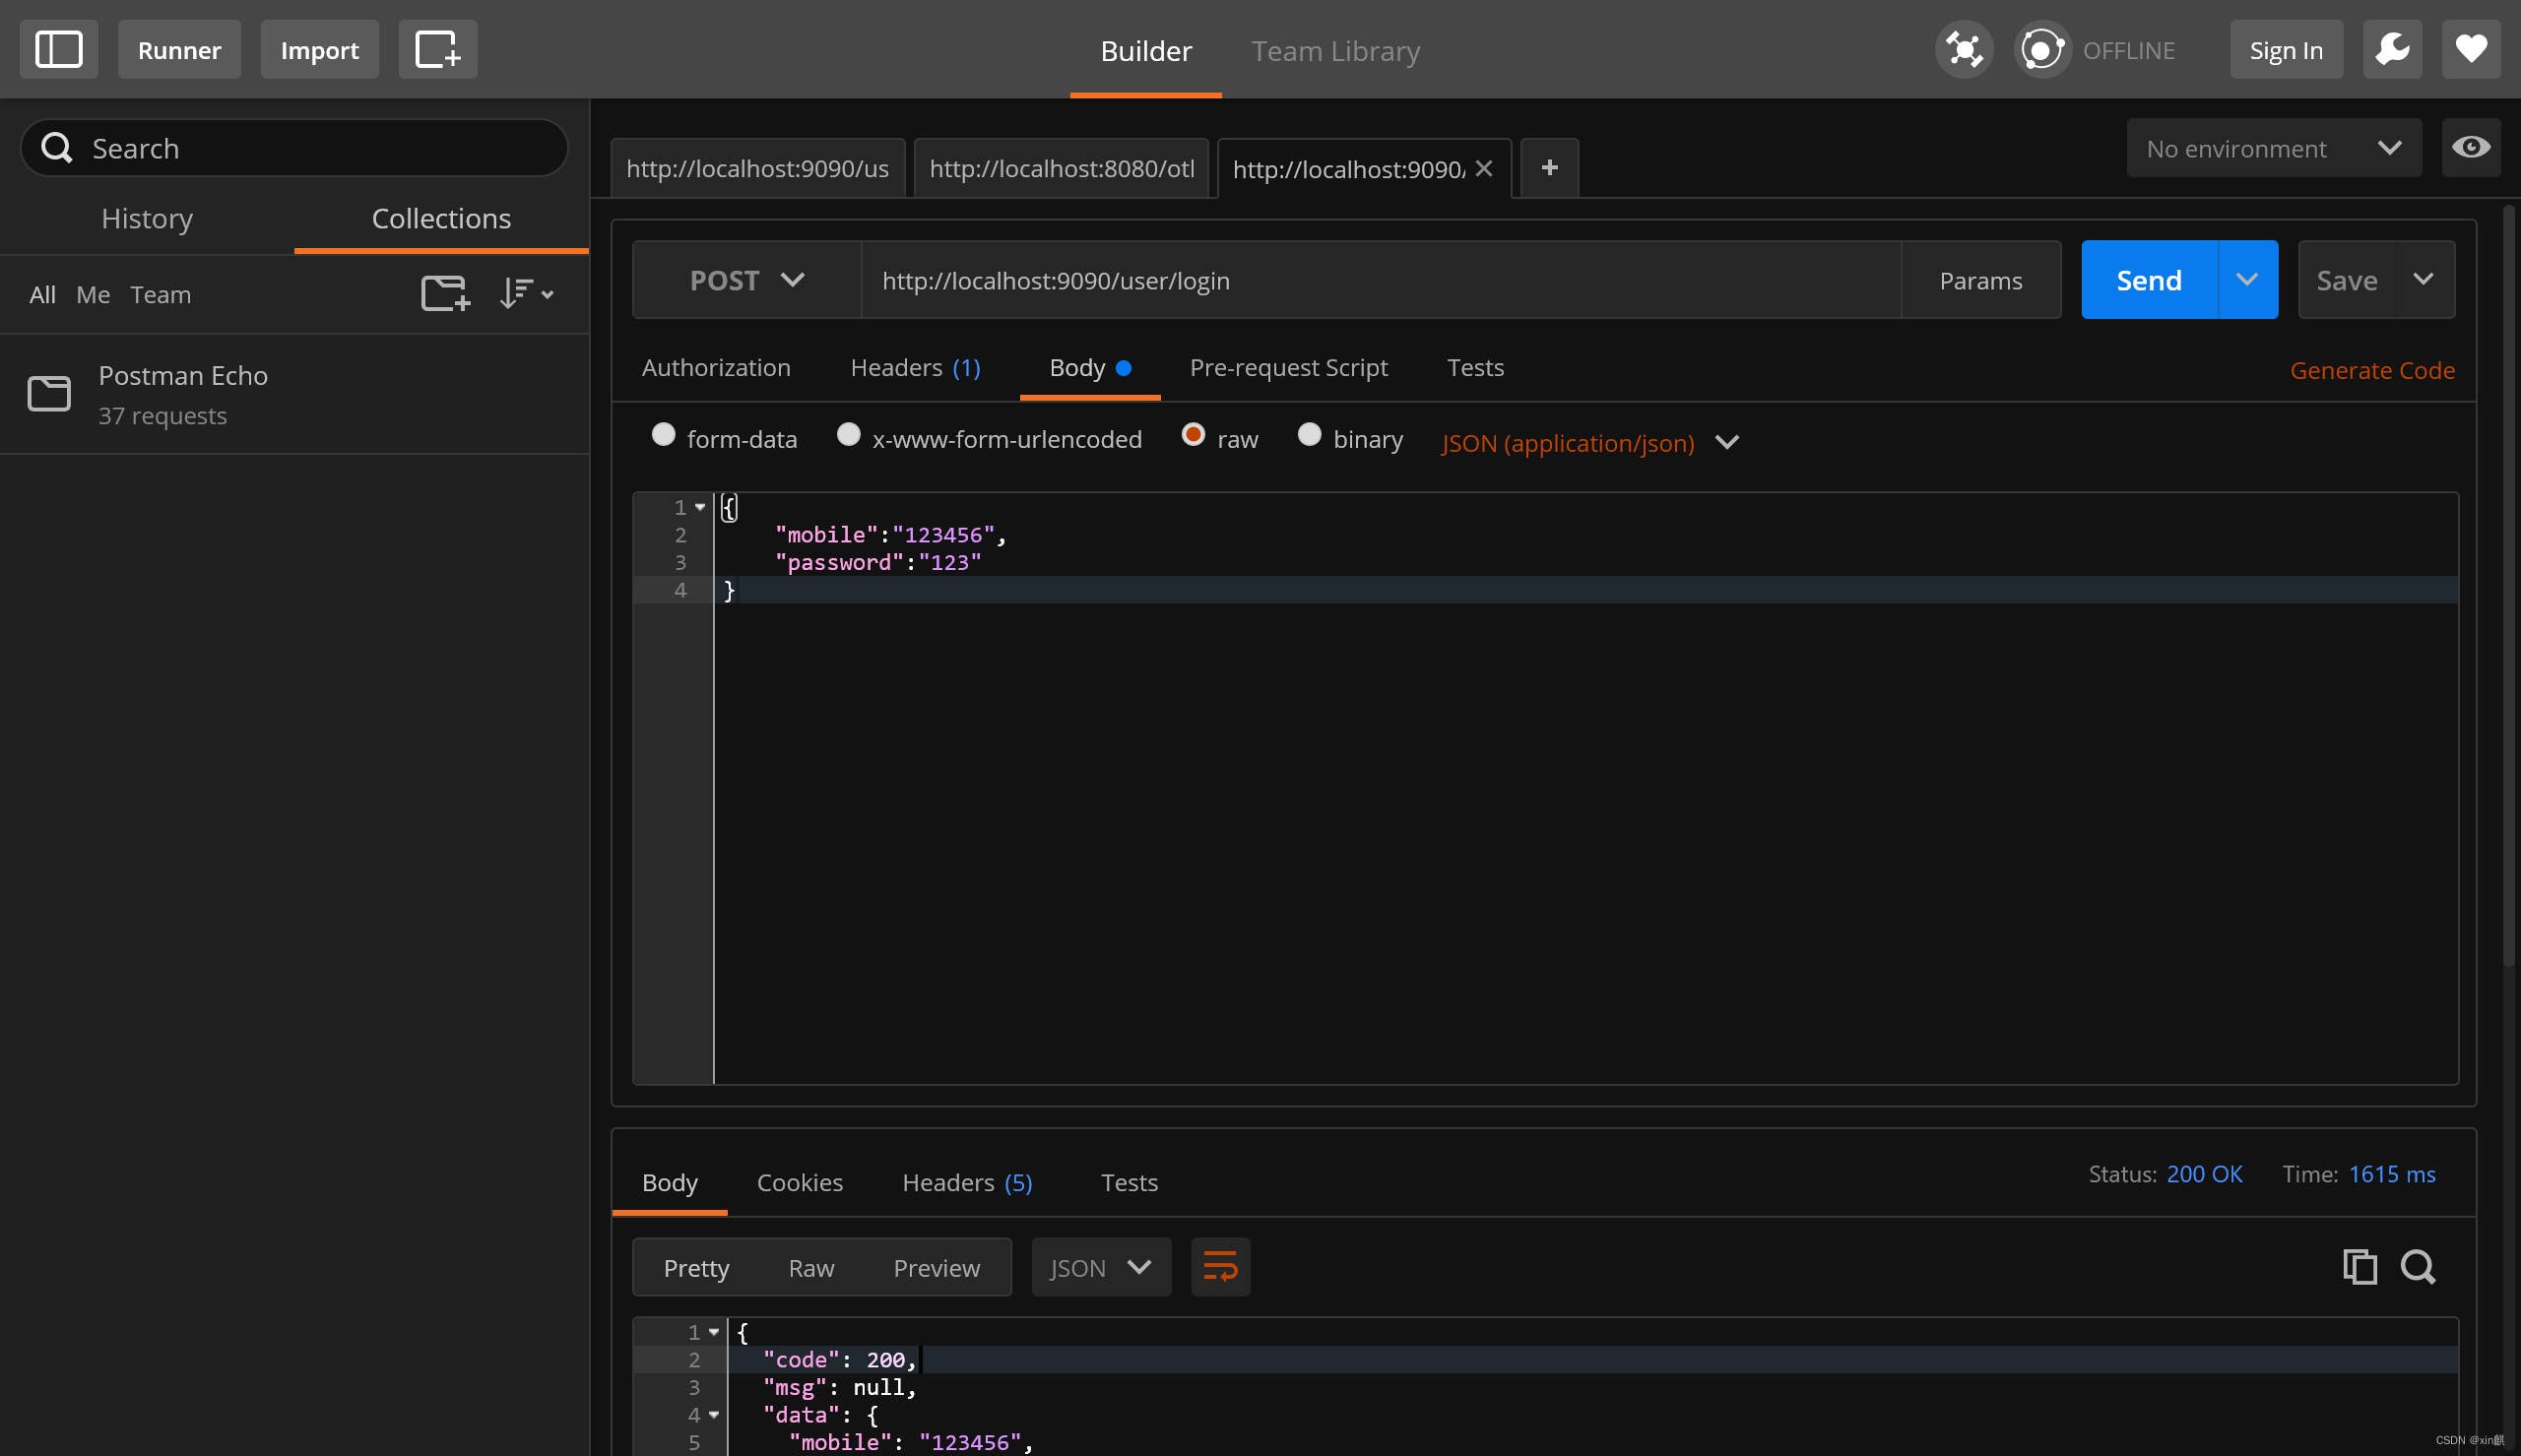Viewport: 2521px width, 1456px height.
Task: Search within the response body
Action: [2418, 1267]
